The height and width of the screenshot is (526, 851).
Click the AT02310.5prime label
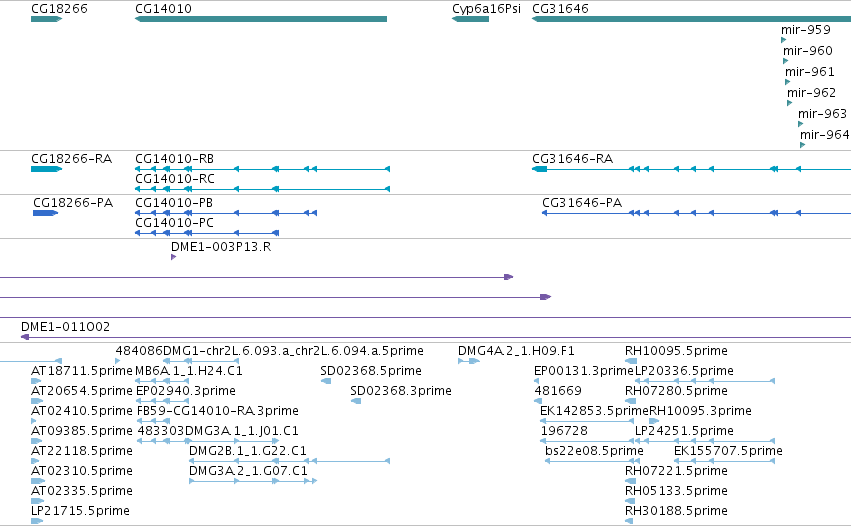(82, 471)
